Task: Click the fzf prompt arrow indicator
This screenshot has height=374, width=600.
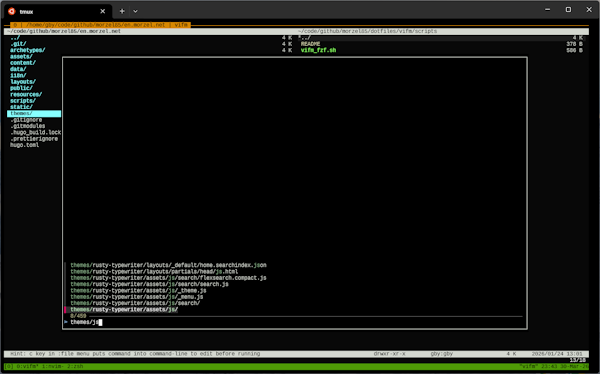Action: (x=66, y=322)
